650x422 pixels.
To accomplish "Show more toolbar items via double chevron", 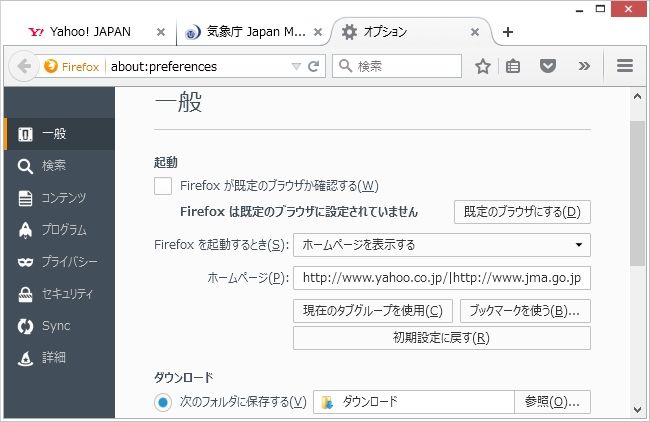I will point(584,66).
